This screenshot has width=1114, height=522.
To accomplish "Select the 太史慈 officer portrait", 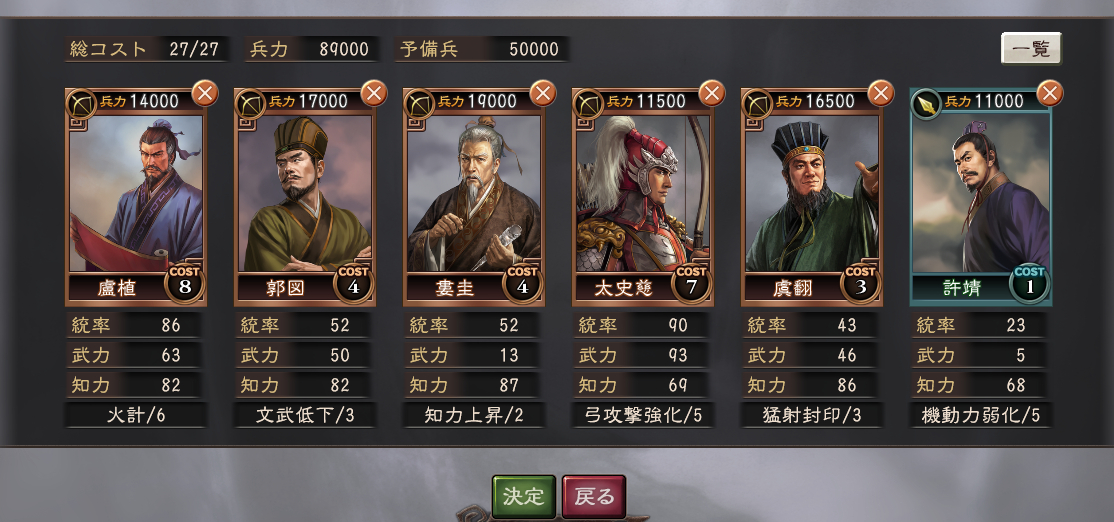I will click(643, 193).
